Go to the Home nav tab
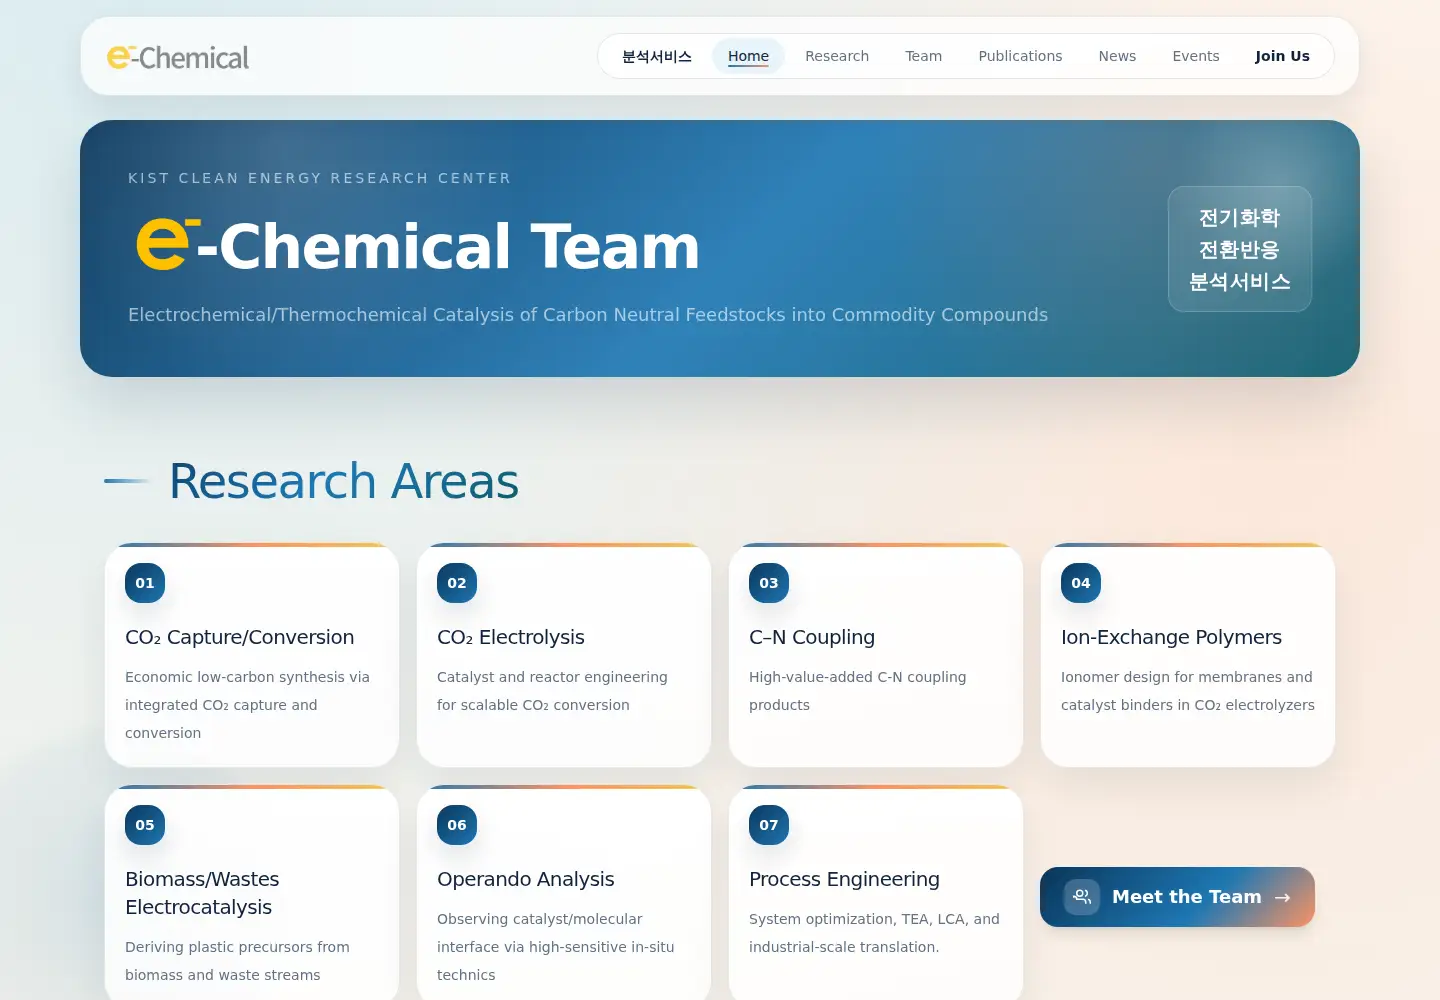This screenshot has width=1440, height=1000. (748, 56)
